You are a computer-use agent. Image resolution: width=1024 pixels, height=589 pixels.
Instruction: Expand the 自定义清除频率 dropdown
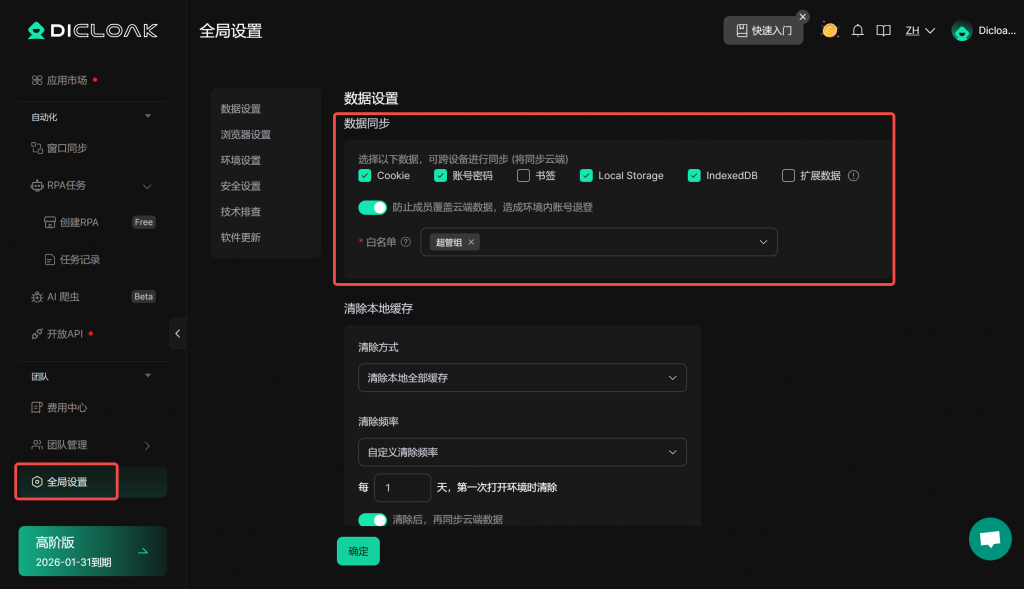point(522,452)
